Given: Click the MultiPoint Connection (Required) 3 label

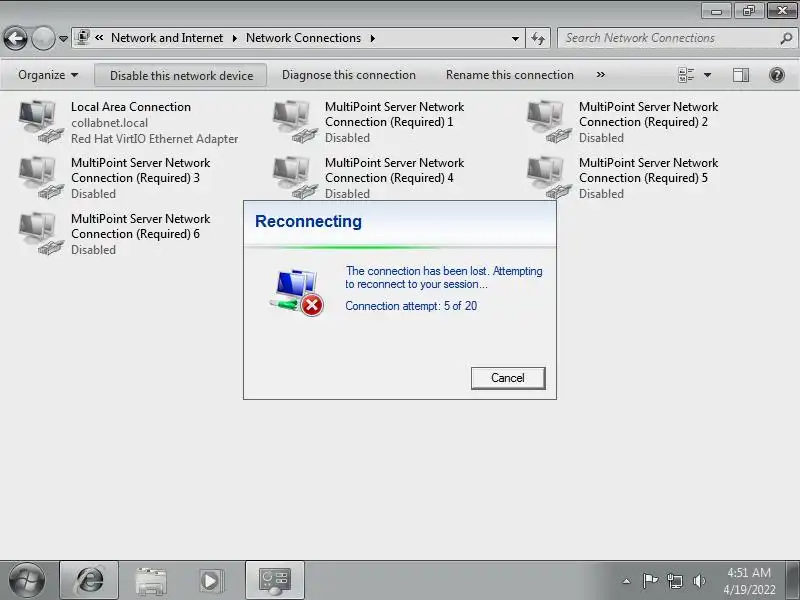Looking at the screenshot, I should pyautogui.click(x=140, y=170).
